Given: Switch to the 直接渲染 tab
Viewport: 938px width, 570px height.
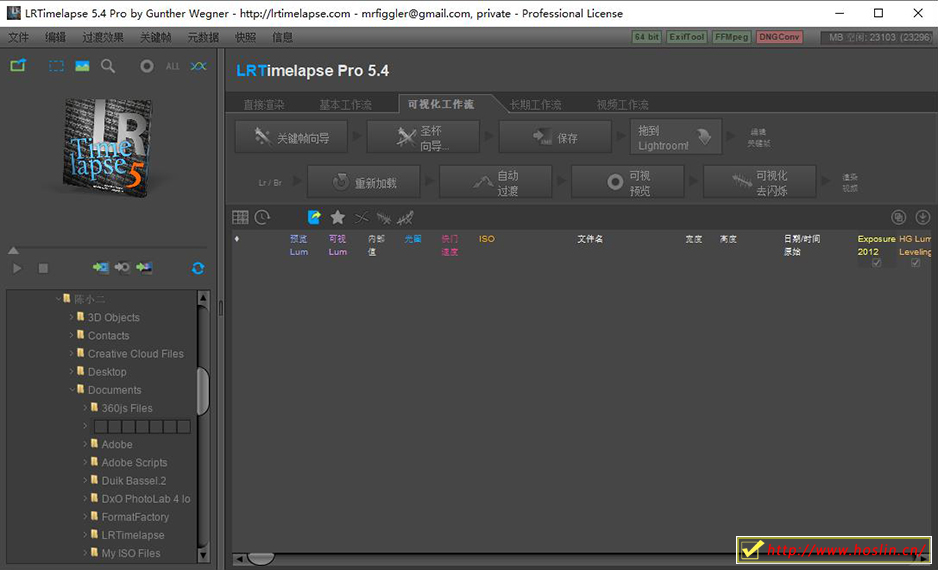Looking at the screenshot, I should pyautogui.click(x=264, y=105).
